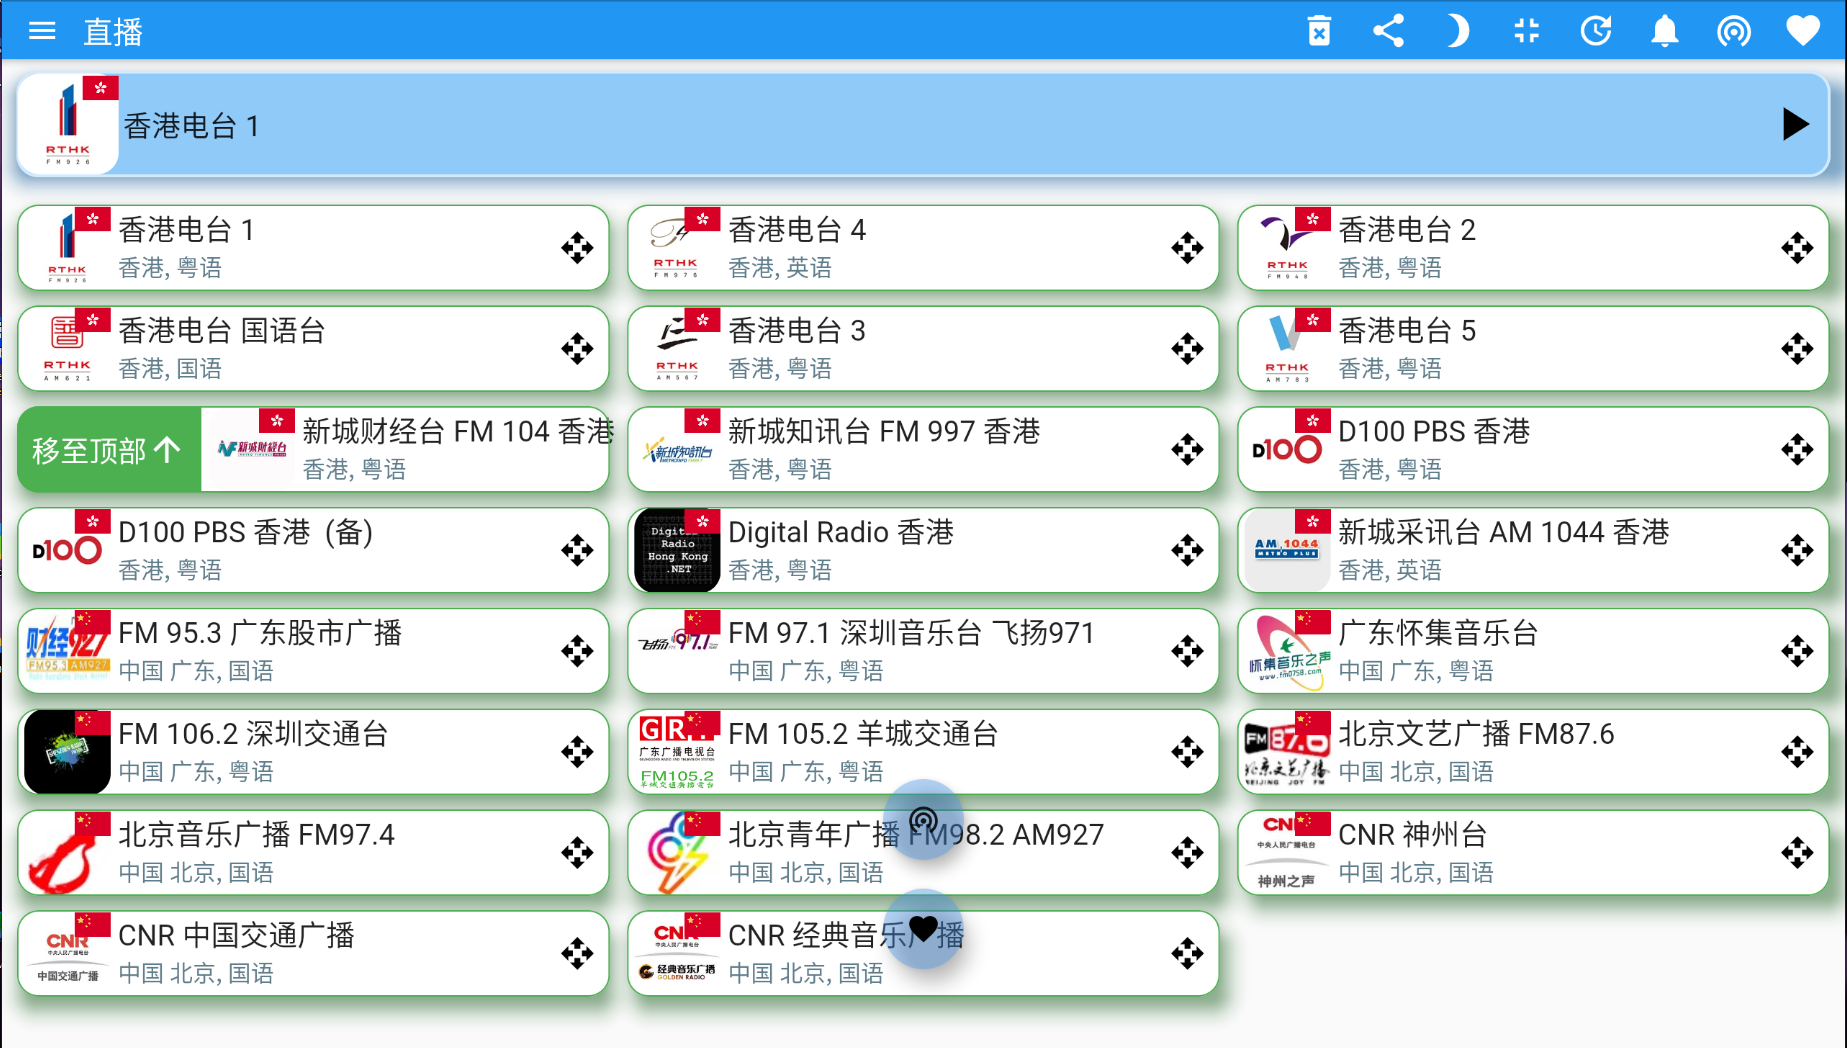Click move handle for FM 97.1 深圳音乐台
This screenshot has height=1048, width=1847.
1187,651
